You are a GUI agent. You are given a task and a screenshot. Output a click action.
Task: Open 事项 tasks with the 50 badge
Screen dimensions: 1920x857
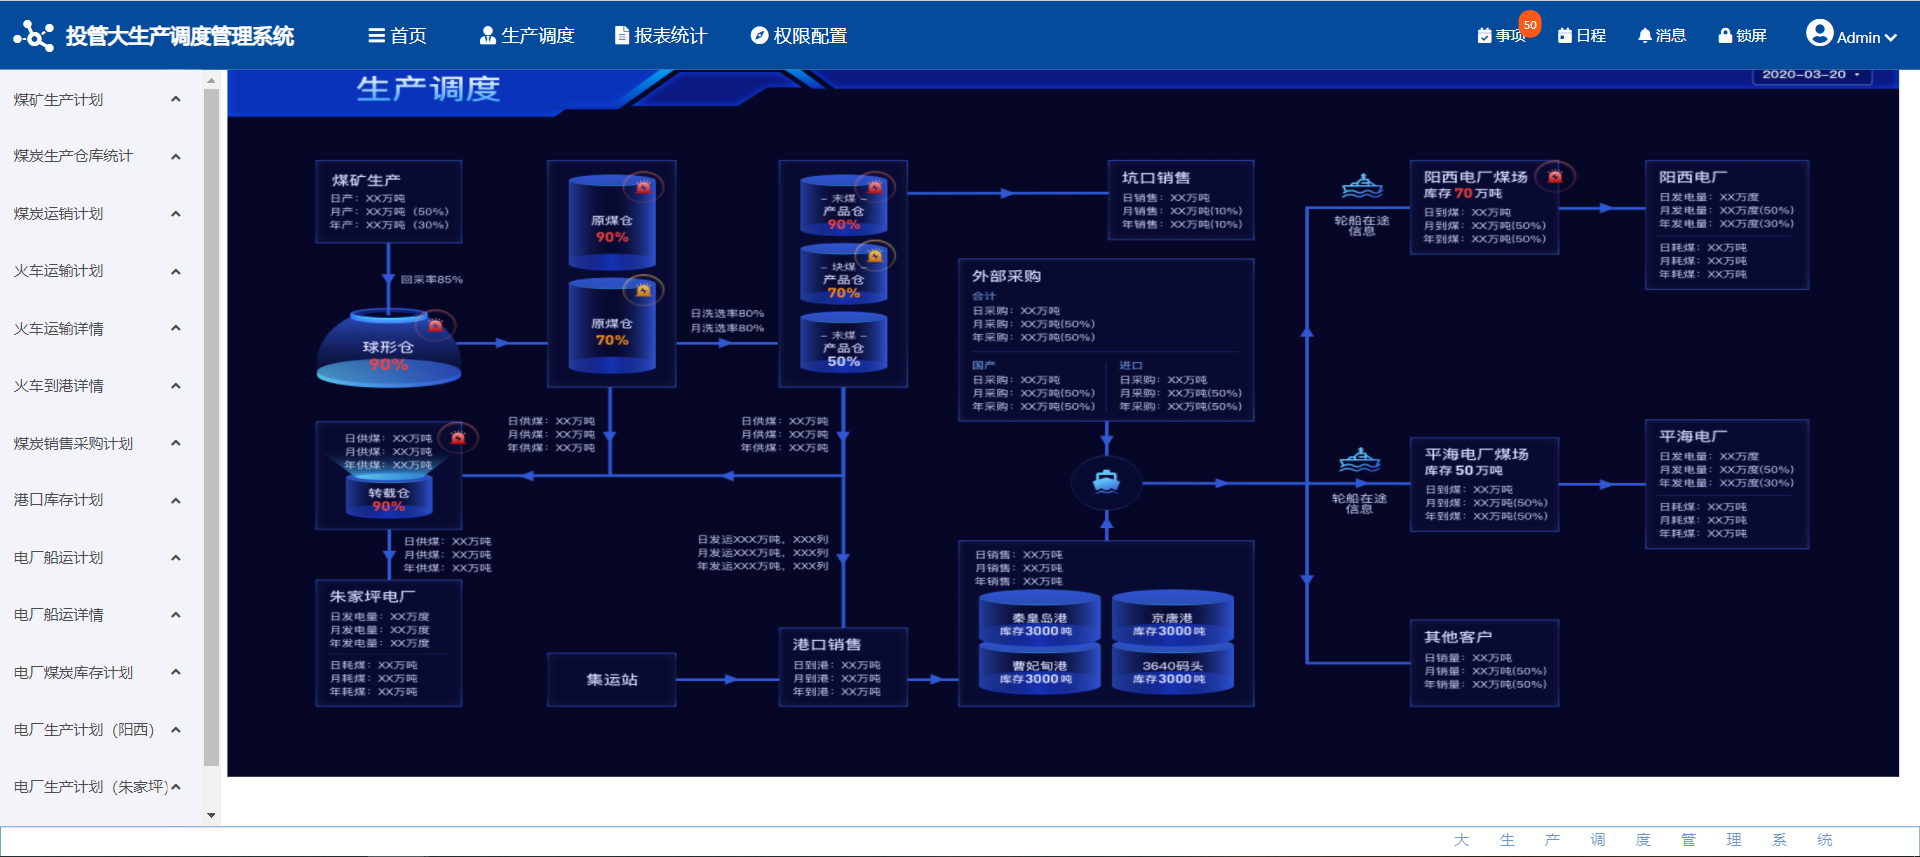point(1502,36)
